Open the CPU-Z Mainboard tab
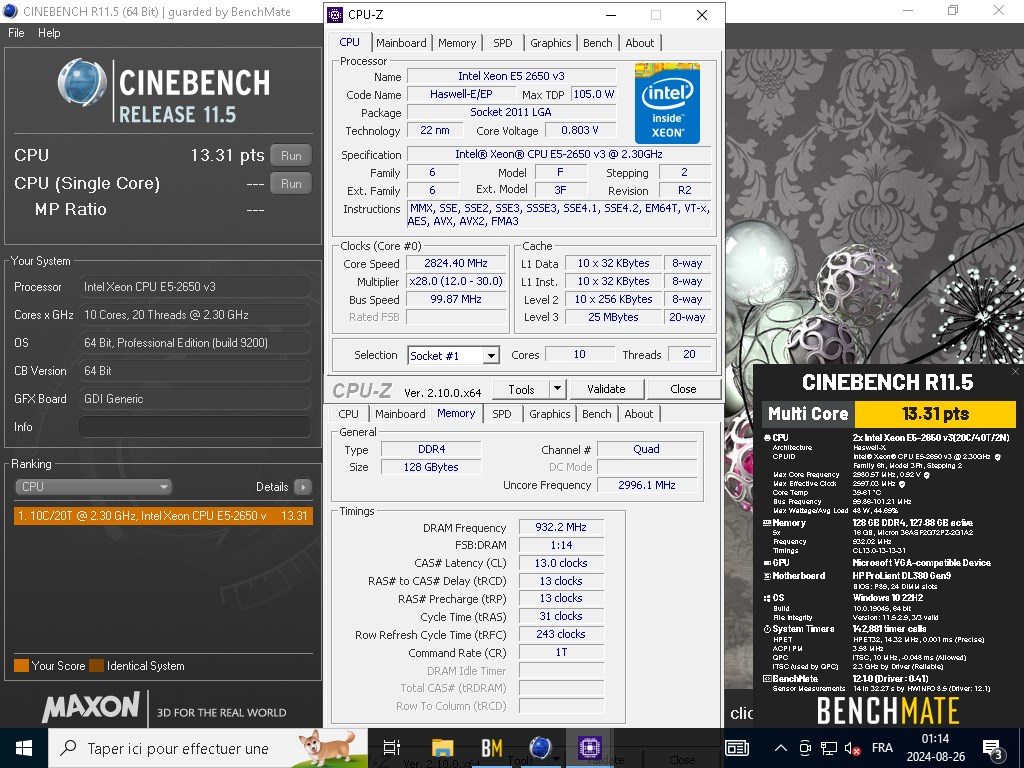Screen dimensions: 1024x768 [401, 43]
